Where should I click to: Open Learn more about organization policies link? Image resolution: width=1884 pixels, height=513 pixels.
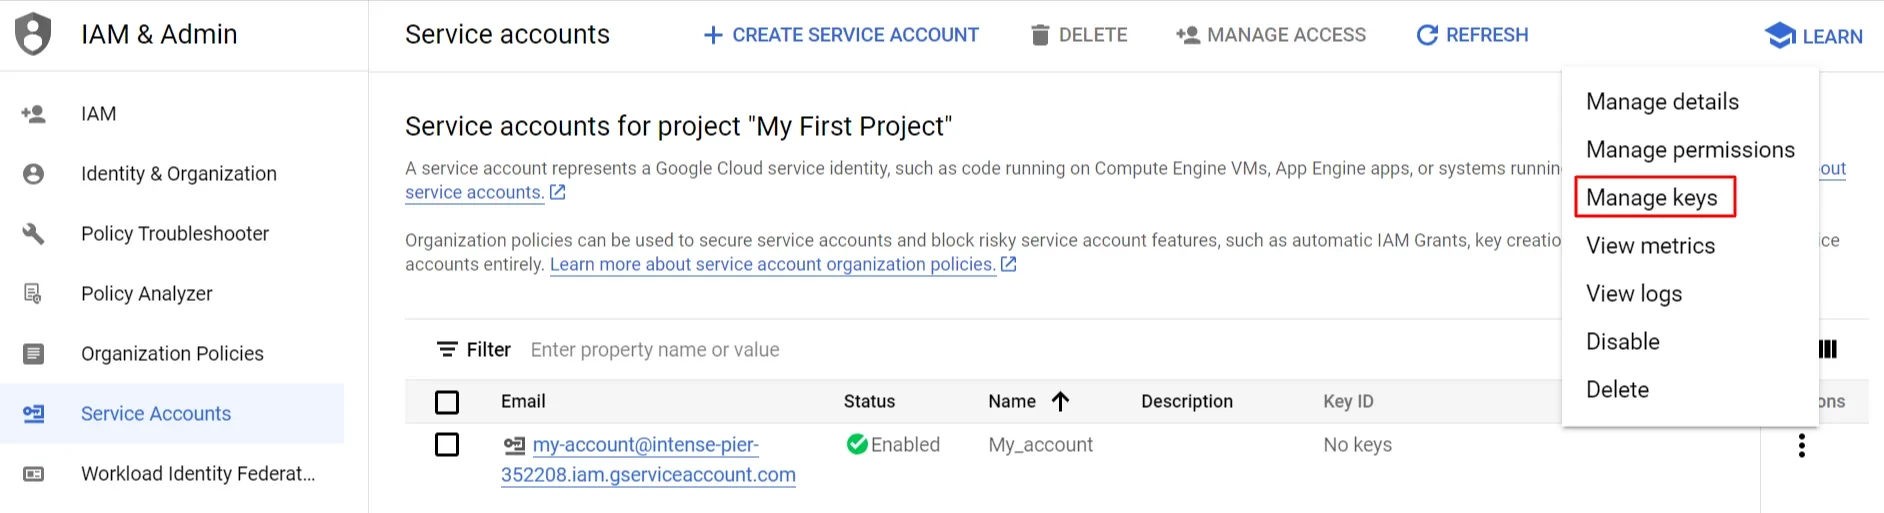[772, 265]
